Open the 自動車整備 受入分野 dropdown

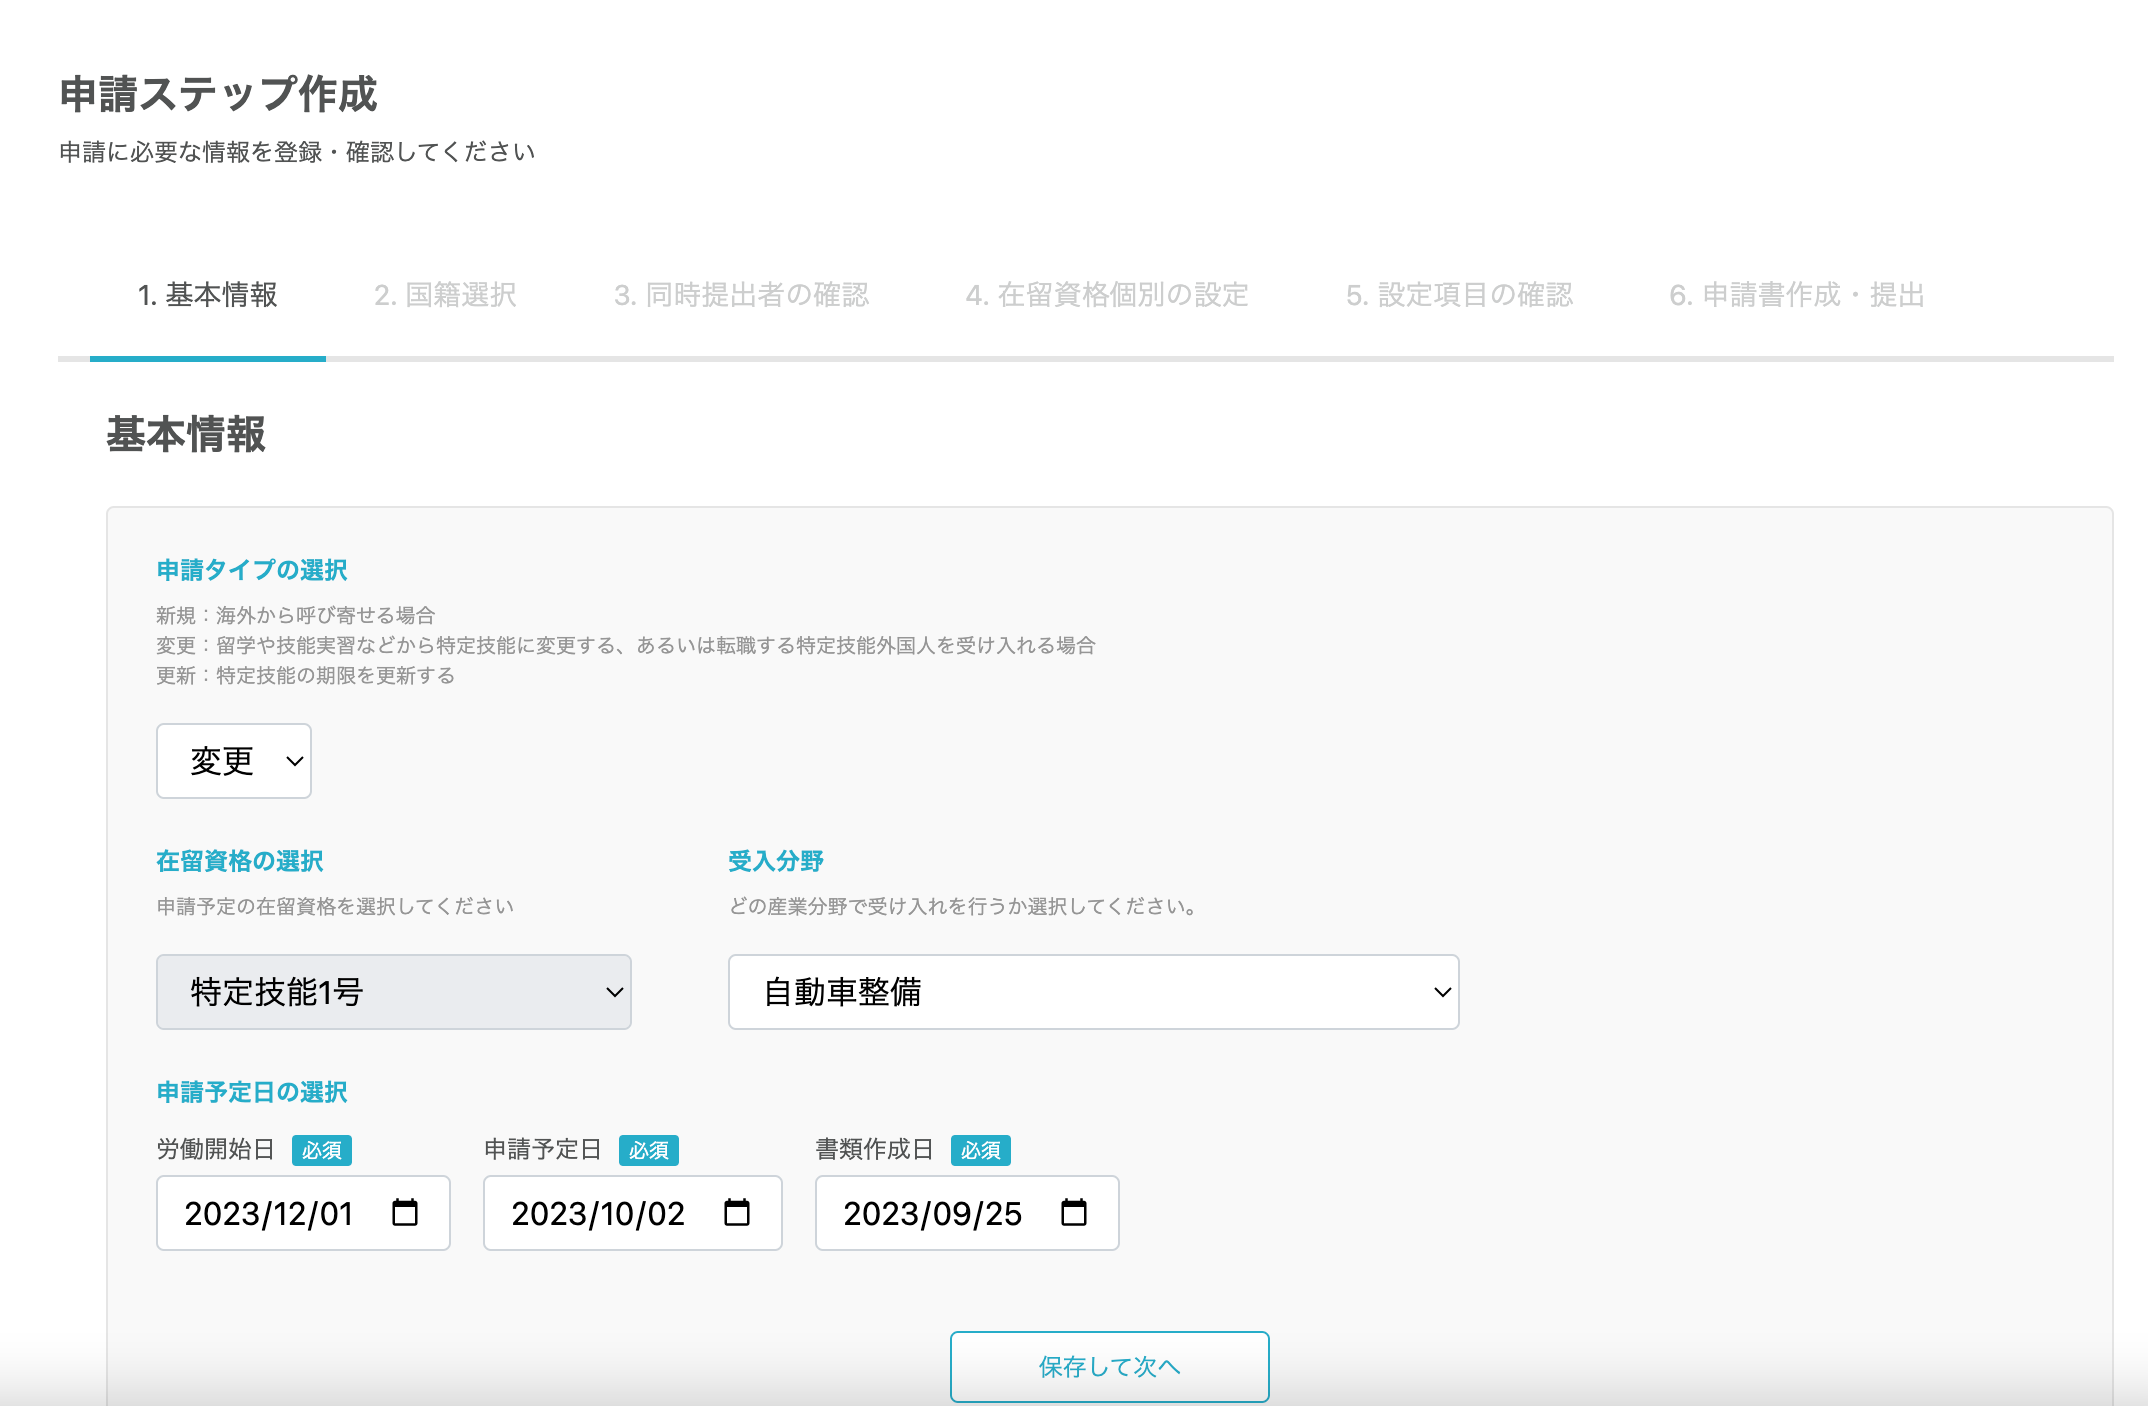1093,992
